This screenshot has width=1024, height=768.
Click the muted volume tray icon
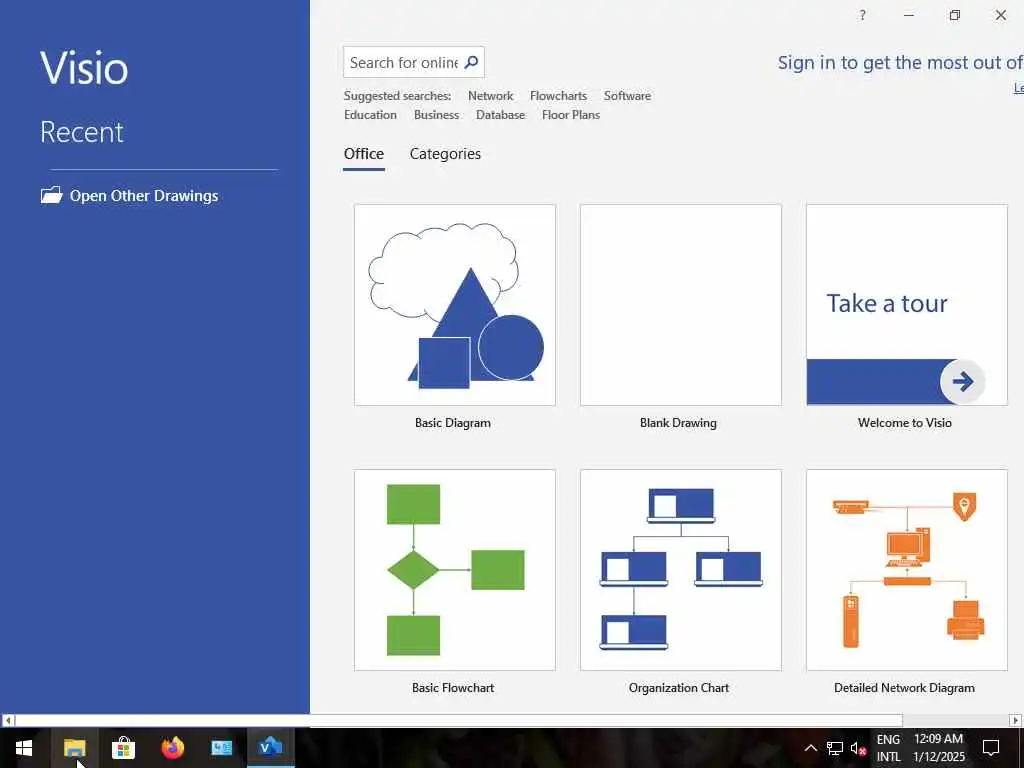coord(858,748)
